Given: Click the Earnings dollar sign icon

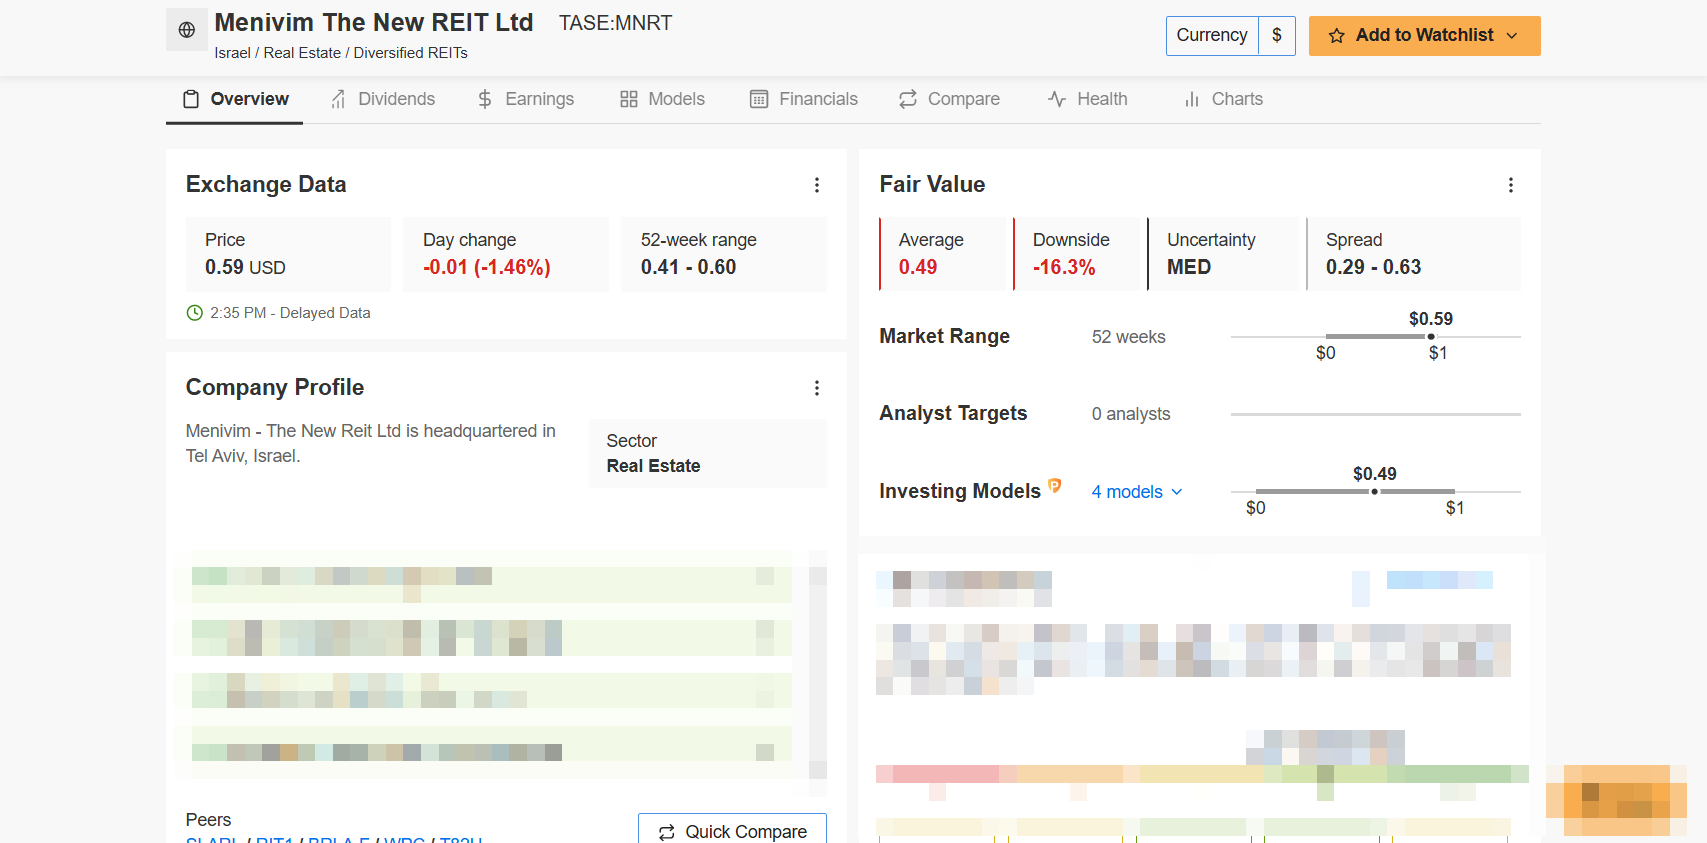Looking at the screenshot, I should [x=485, y=99].
